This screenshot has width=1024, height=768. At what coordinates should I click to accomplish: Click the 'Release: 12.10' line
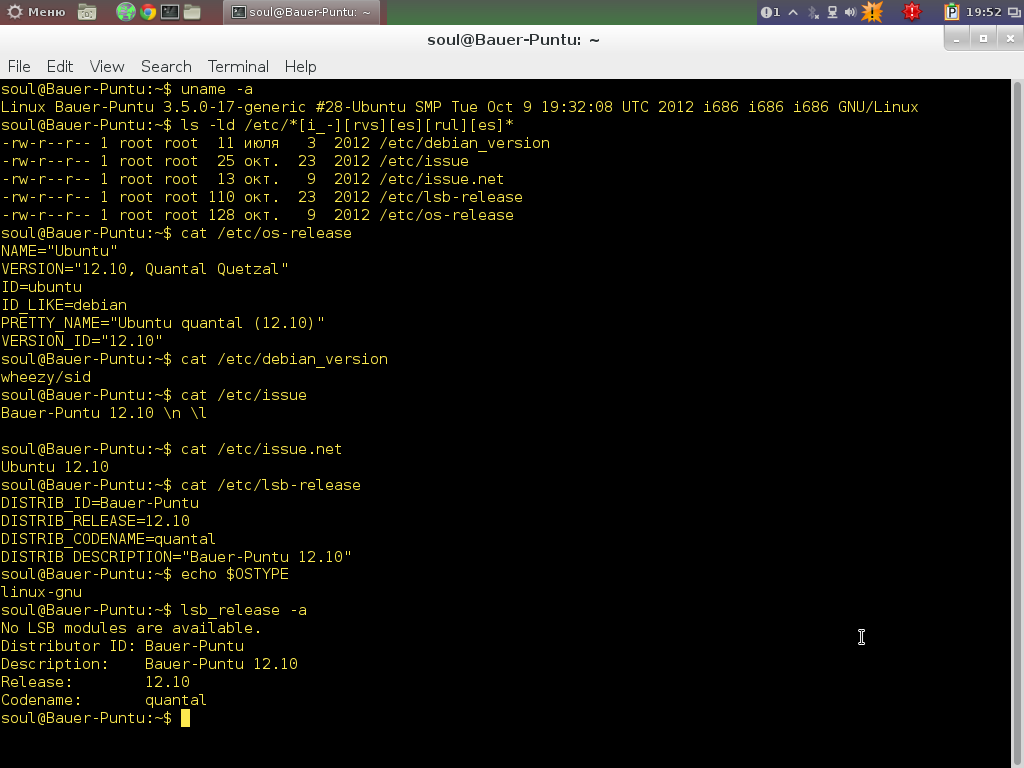[95, 682]
